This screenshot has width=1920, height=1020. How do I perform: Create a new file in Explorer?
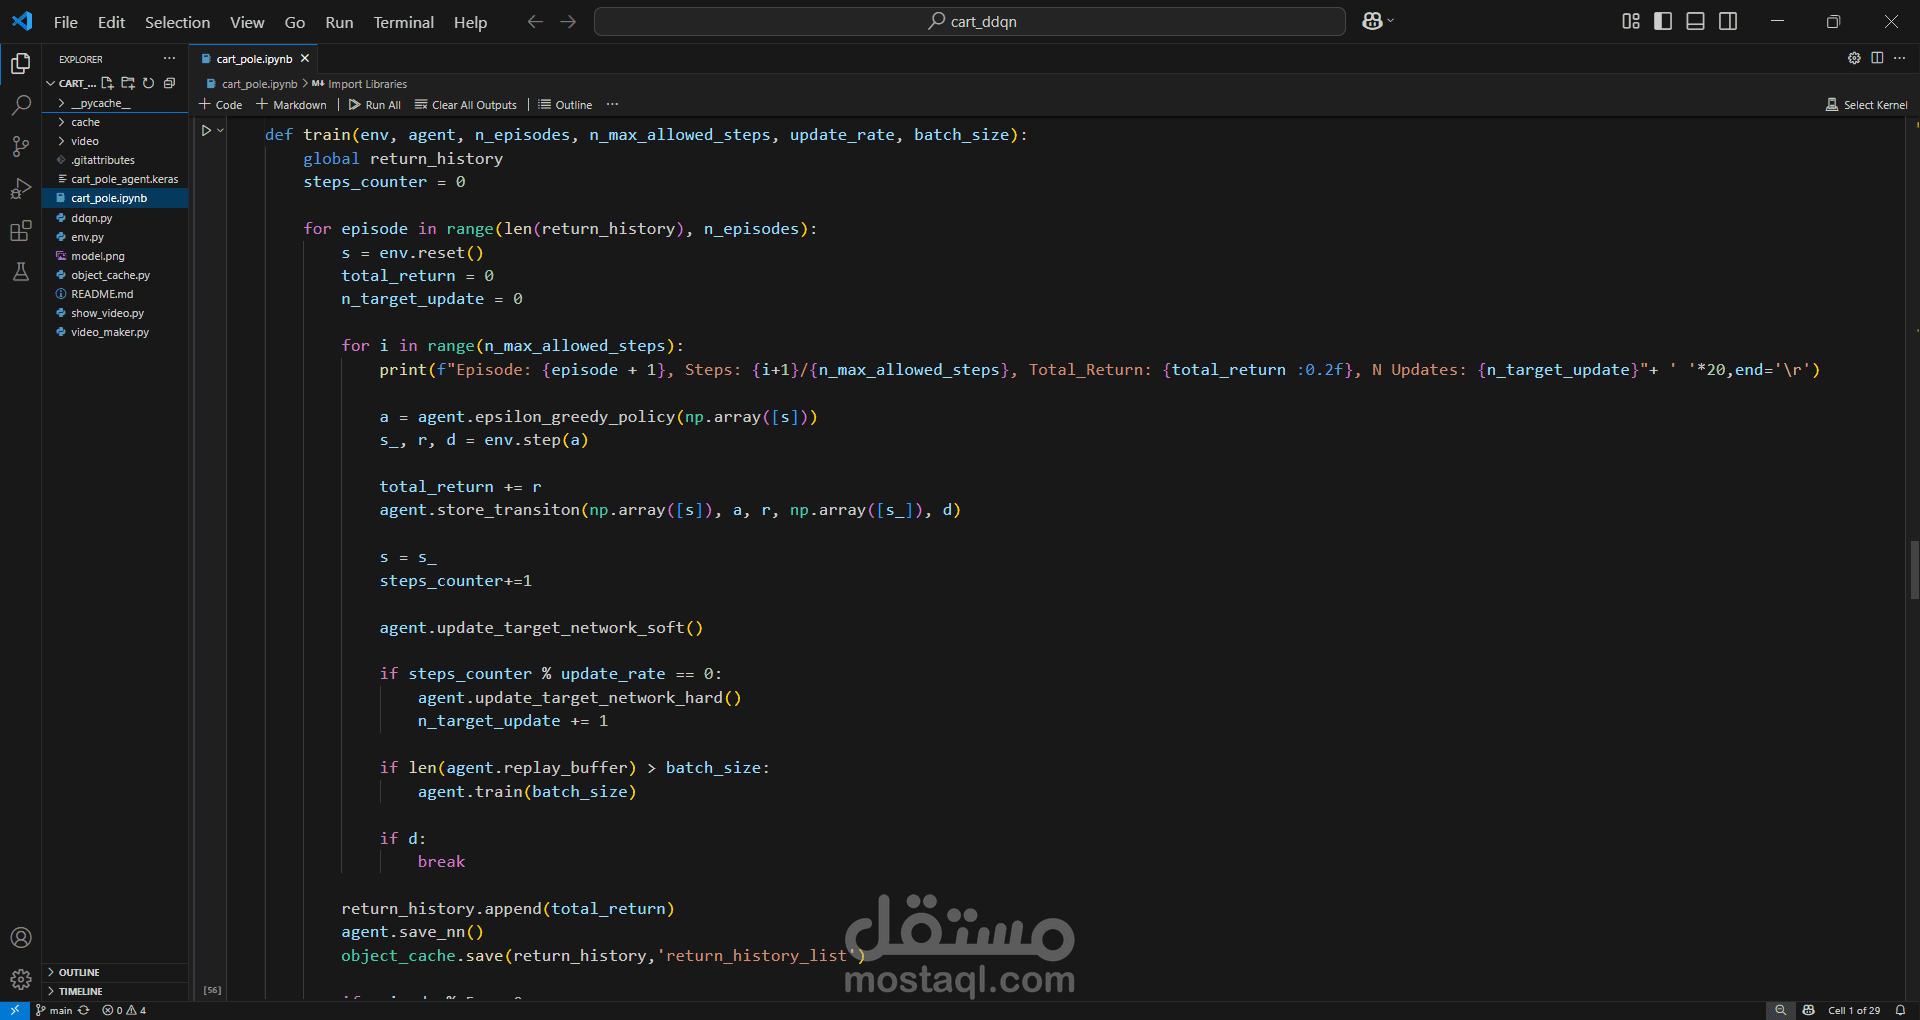107,83
